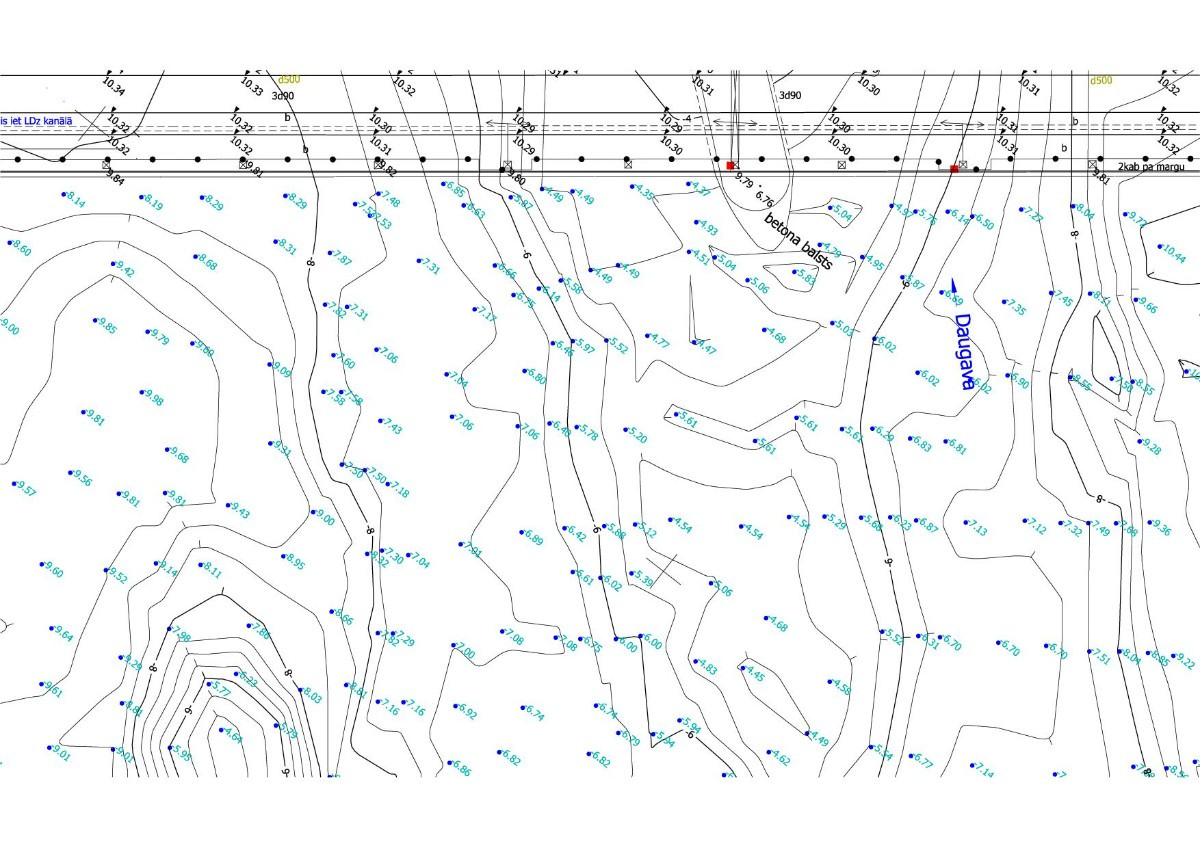Click the black elevation label 6.76
This screenshot has height=848, width=1200.
(x=765, y=192)
